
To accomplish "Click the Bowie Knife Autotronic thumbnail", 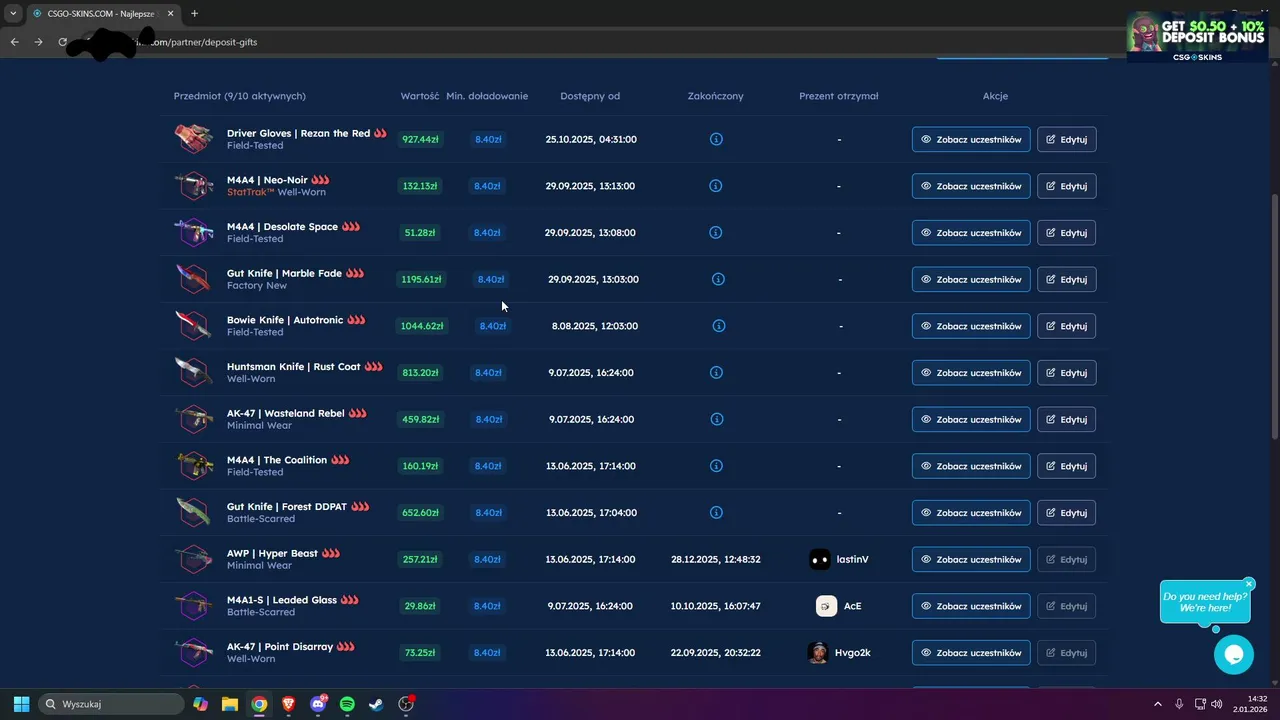I will 193,326.
